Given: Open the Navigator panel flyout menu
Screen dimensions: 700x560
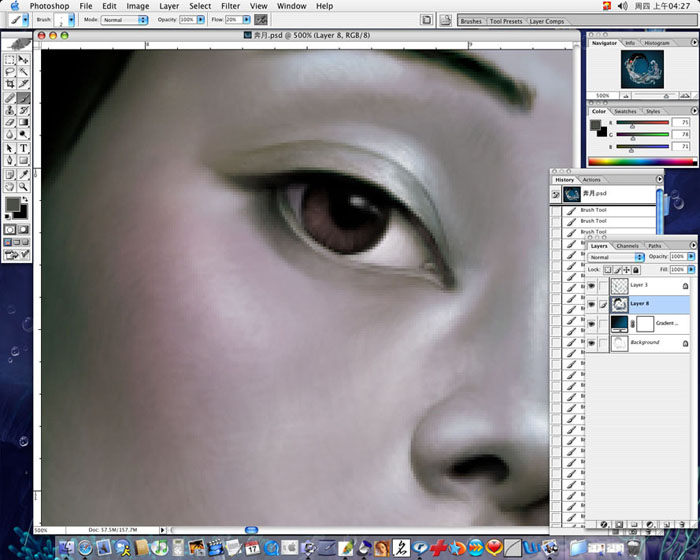Looking at the screenshot, I should click(x=694, y=42).
